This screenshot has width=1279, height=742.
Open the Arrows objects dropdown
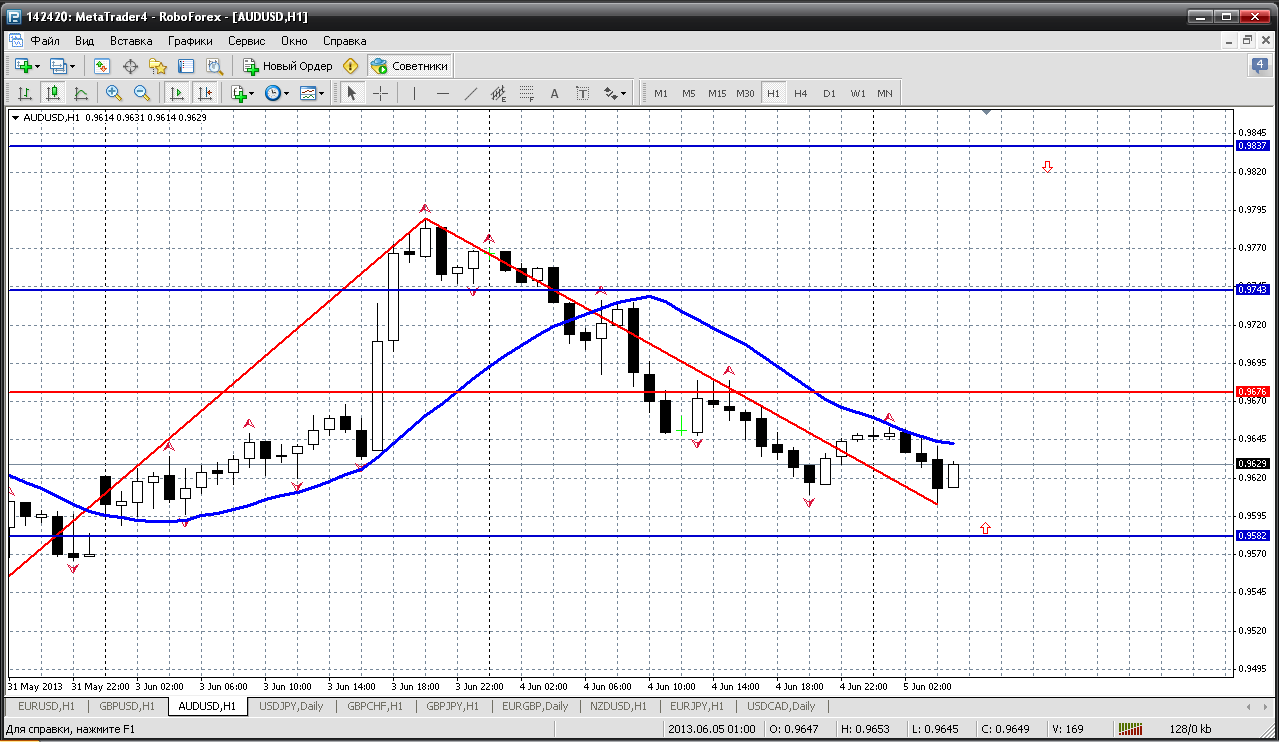(x=615, y=93)
